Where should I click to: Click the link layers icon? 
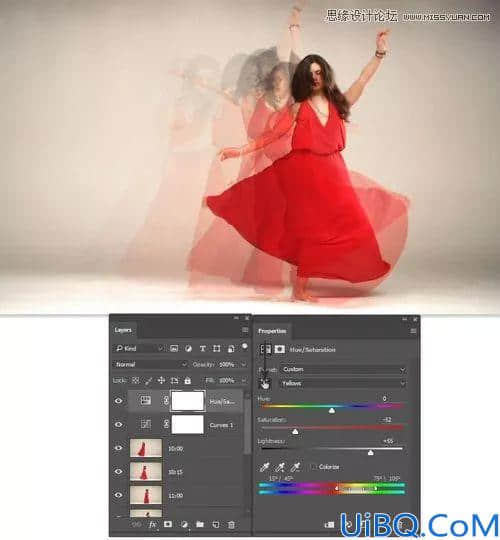tap(137, 525)
